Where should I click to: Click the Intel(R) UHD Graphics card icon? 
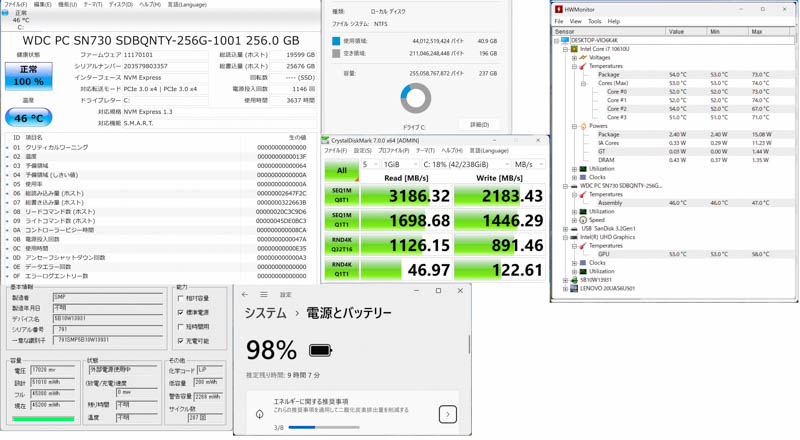574,237
